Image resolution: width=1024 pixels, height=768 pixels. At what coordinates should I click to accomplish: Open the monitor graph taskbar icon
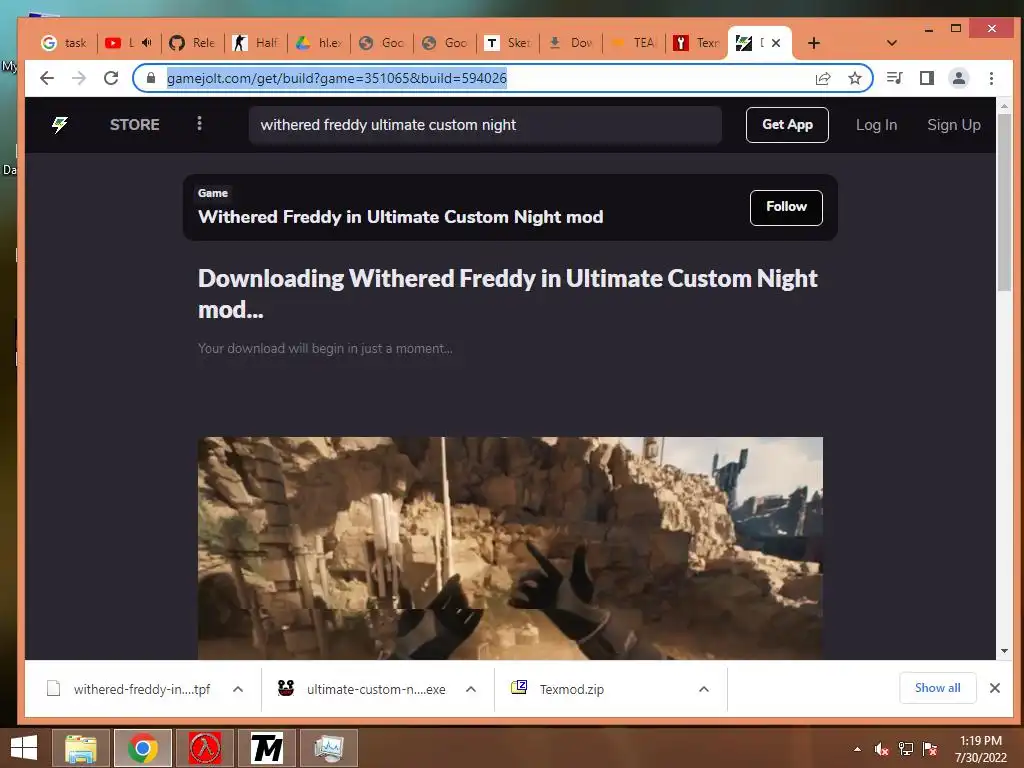pos(328,748)
